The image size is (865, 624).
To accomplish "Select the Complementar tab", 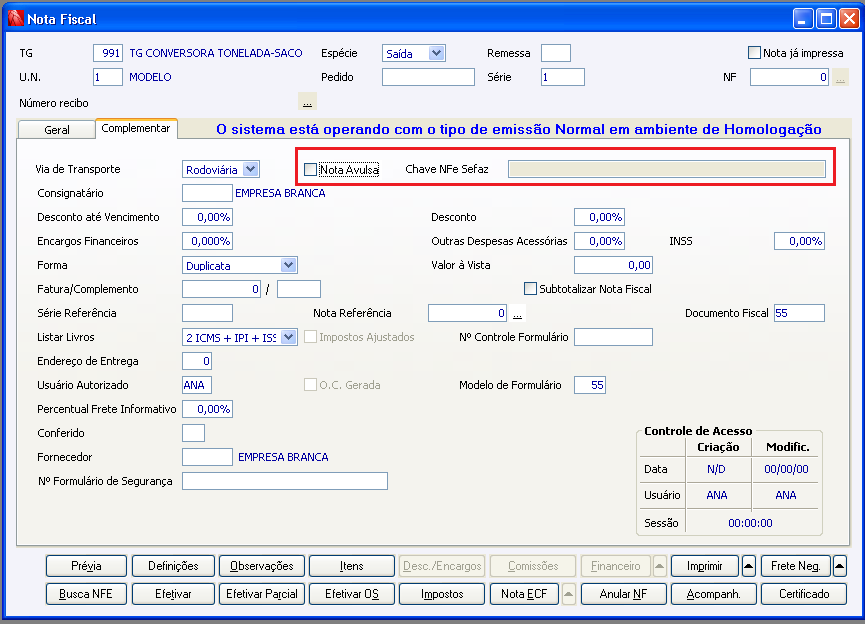I will point(136,128).
